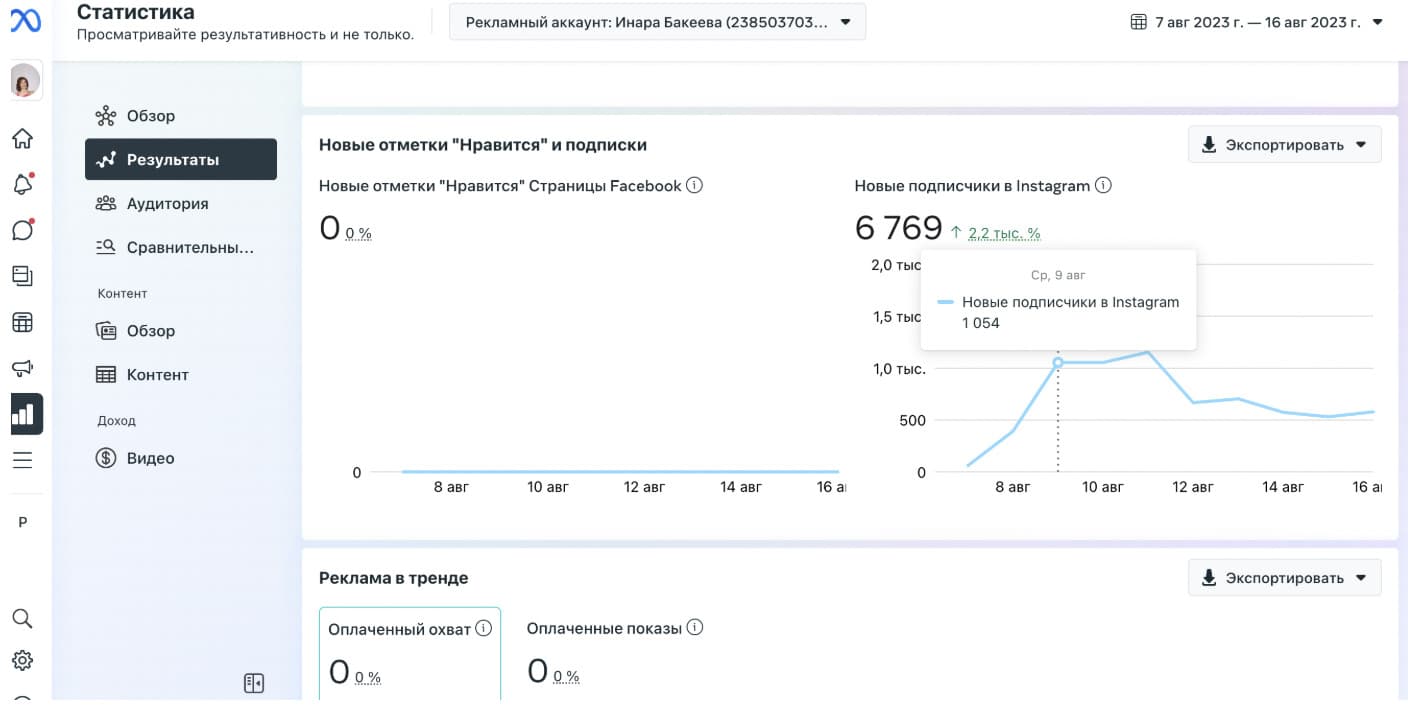Open the Видео item under Доход
The width and height of the screenshot is (1408, 710).
click(x=180, y=458)
